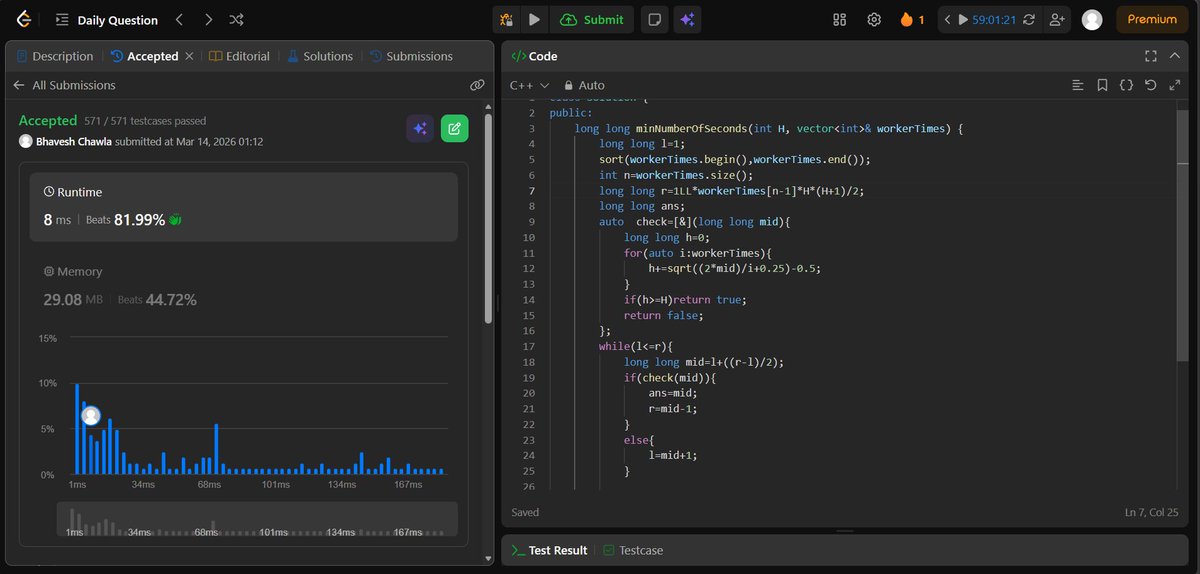Open the profile avatar menu

click(1092, 19)
